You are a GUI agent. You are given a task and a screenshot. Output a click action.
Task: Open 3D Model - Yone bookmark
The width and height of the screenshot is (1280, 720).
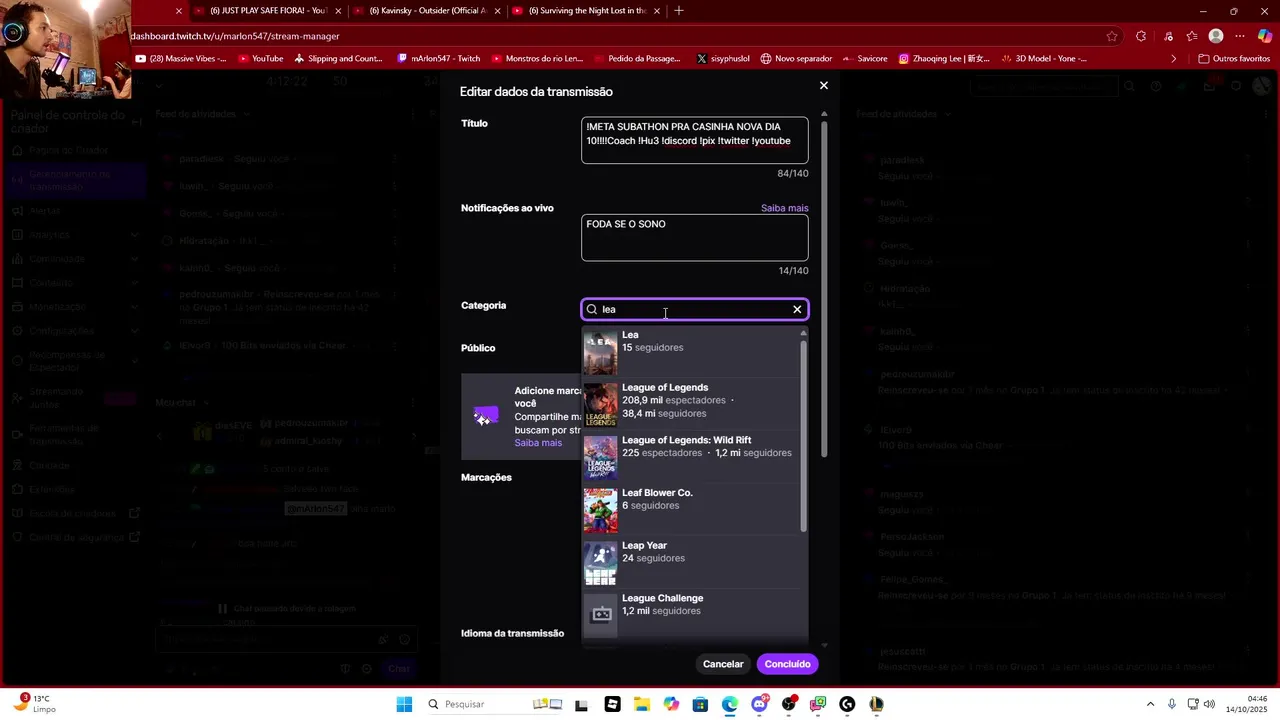(x=1043, y=59)
